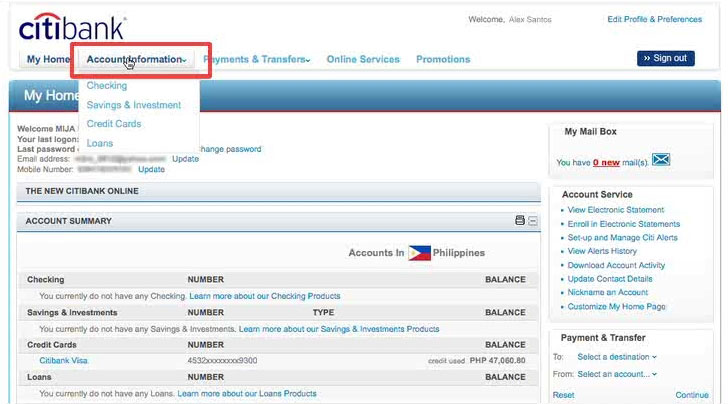The width and height of the screenshot is (728, 404).
Task: Open the Online Services tab
Action: (x=363, y=59)
